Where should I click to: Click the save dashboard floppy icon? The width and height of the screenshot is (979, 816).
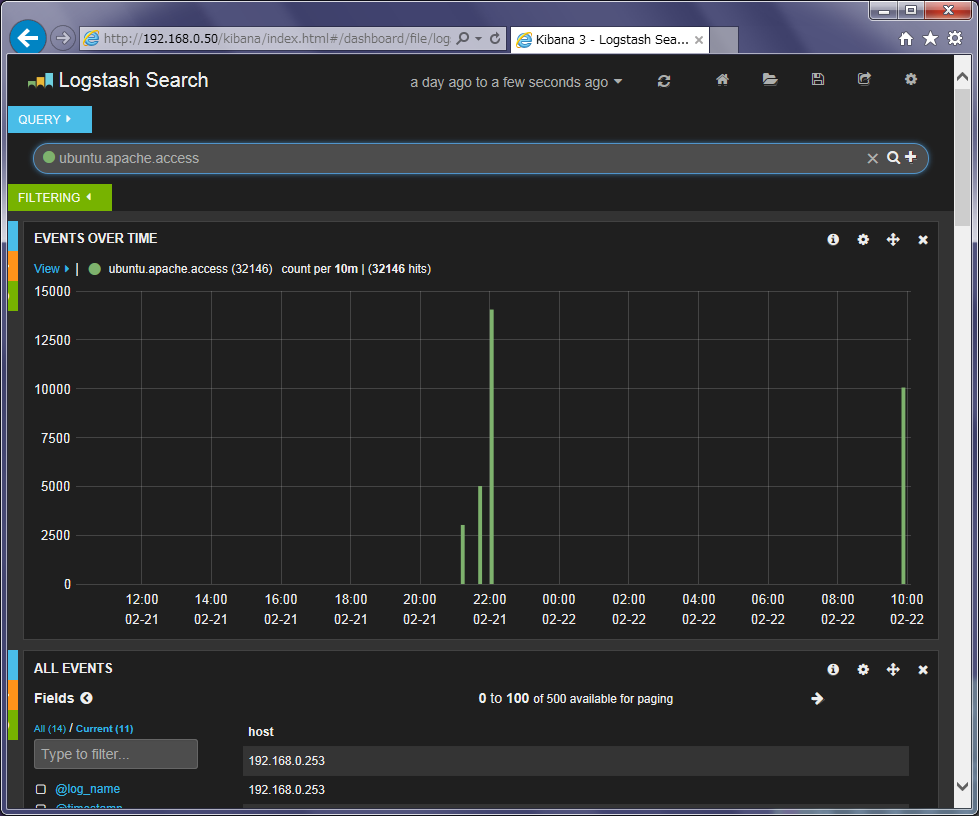pos(818,80)
